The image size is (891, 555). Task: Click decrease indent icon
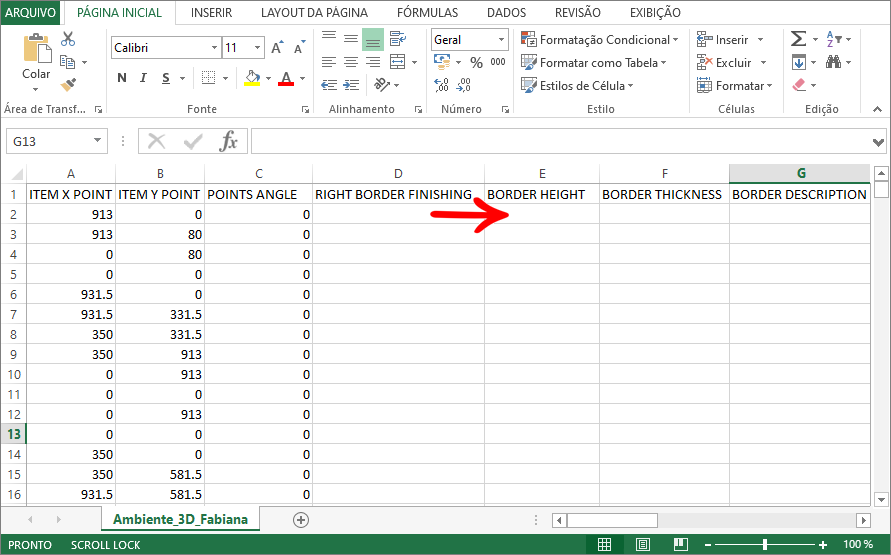pyautogui.click(x=329, y=85)
